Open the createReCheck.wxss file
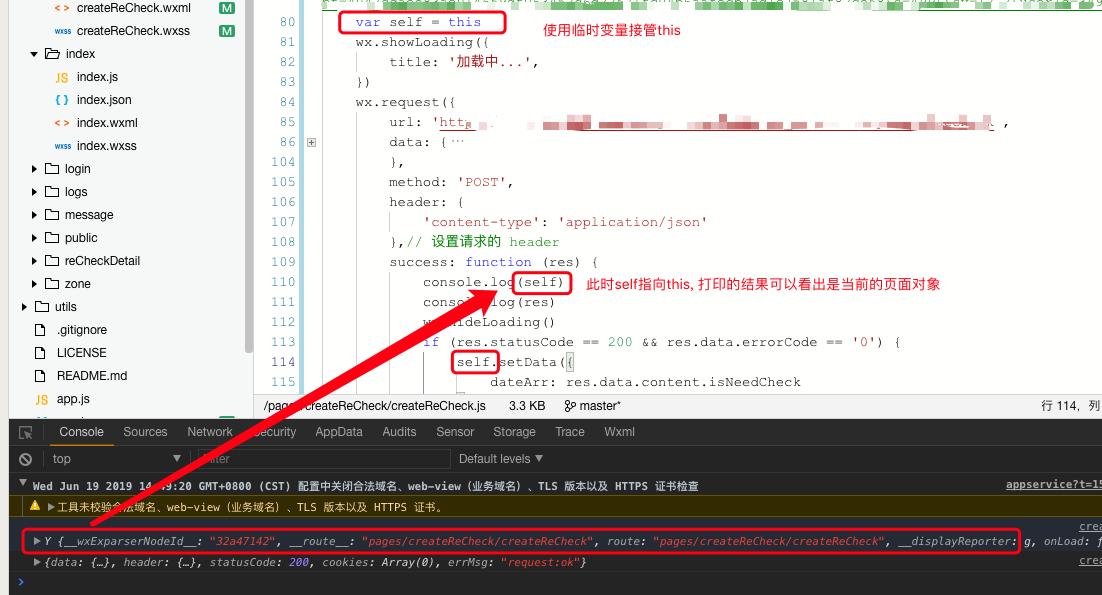The image size is (1102, 595). click(x=133, y=31)
